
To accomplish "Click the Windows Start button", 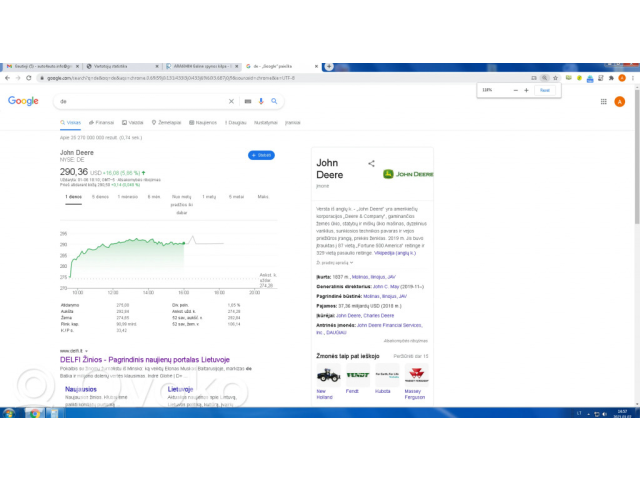I will click(9, 412).
